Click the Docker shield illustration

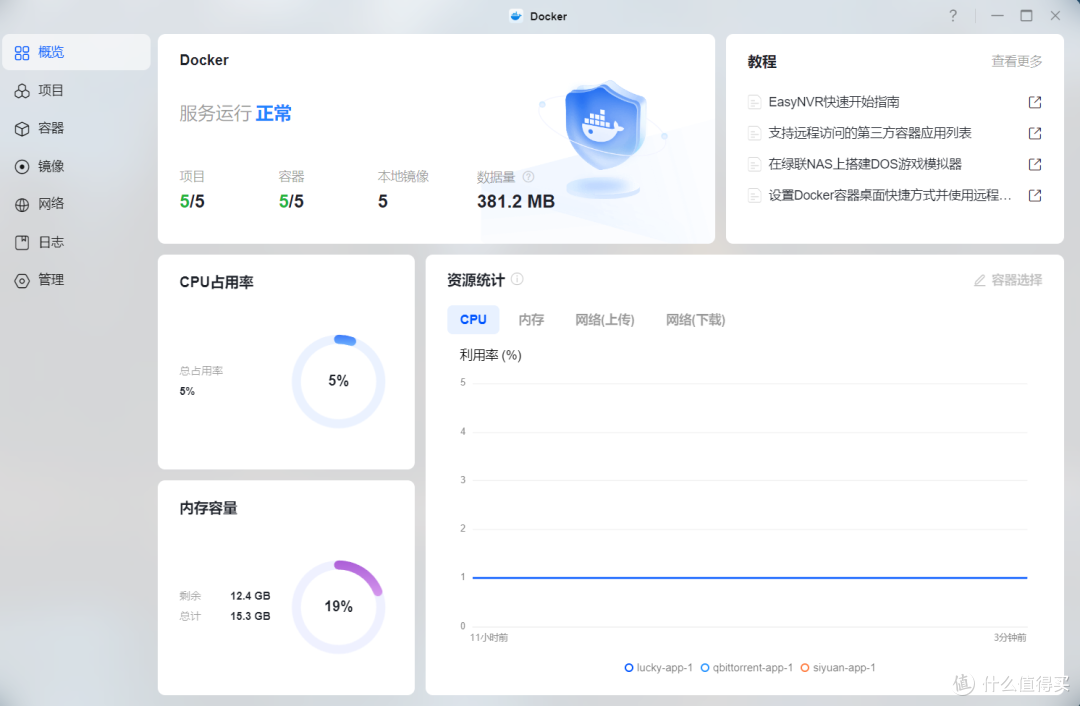(x=604, y=138)
